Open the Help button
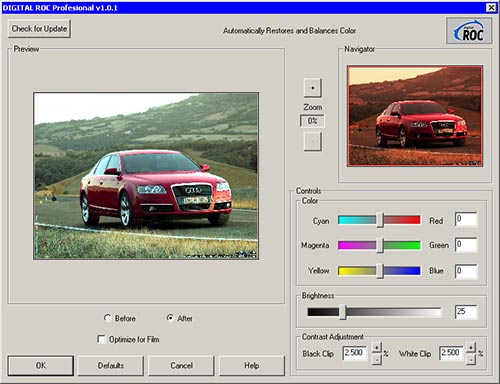 point(252,366)
